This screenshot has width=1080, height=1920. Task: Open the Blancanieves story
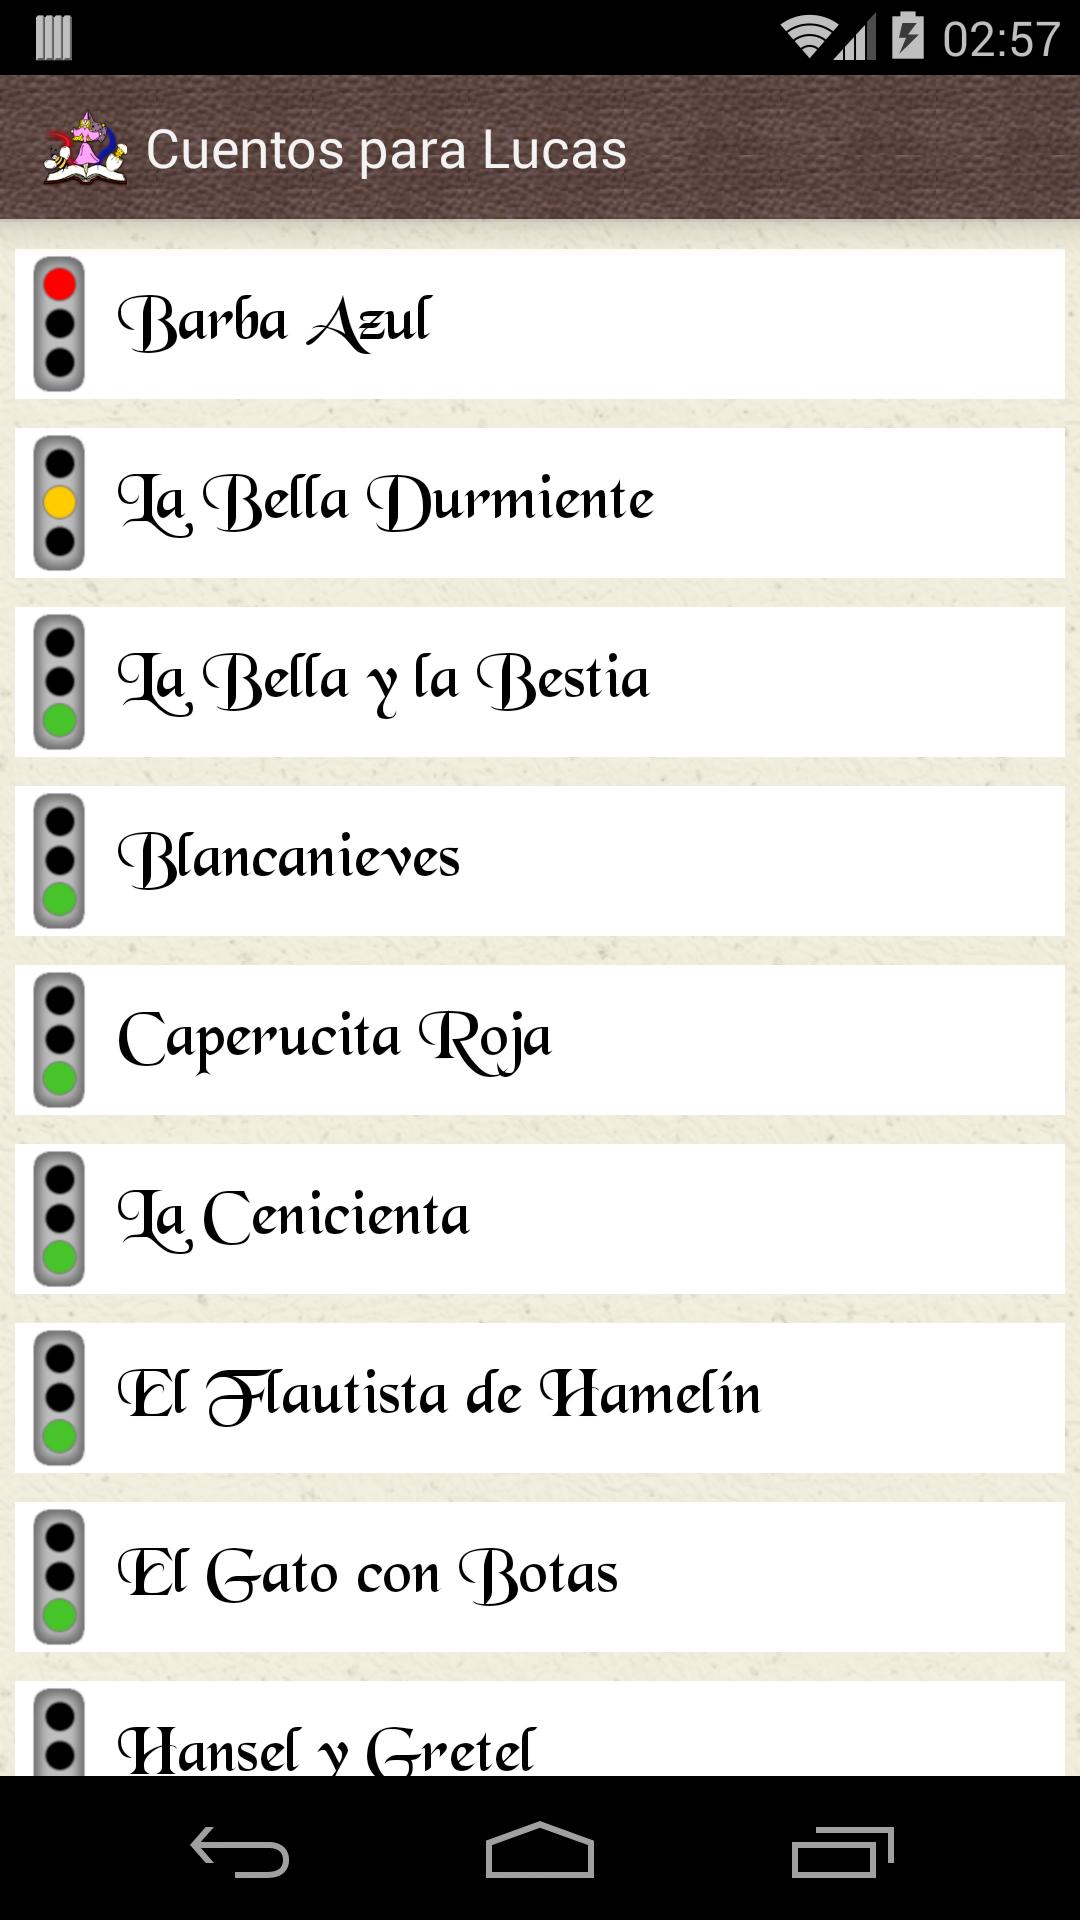coord(289,860)
